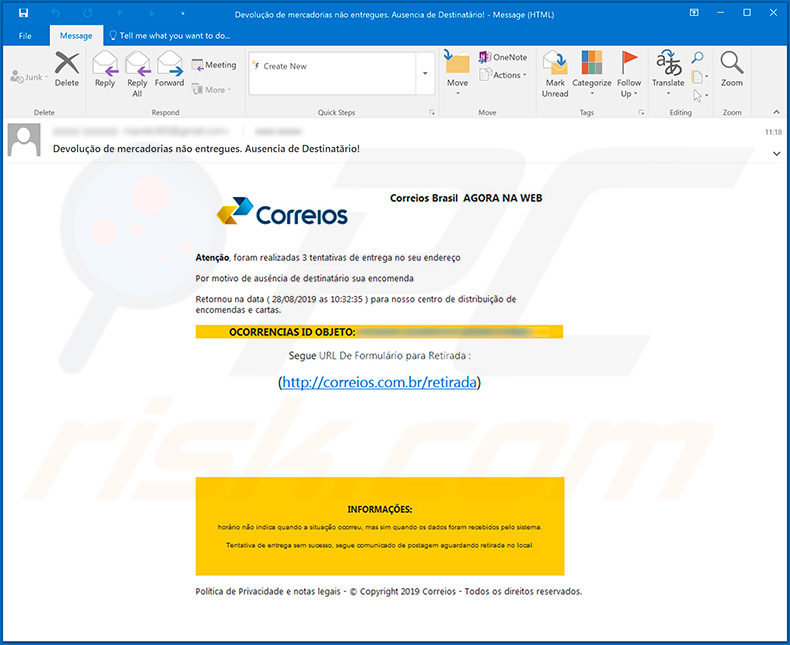Click the subject line Devolução de mercadorias
Image resolution: width=790 pixels, height=645 pixels.
pyautogui.click(x=206, y=149)
